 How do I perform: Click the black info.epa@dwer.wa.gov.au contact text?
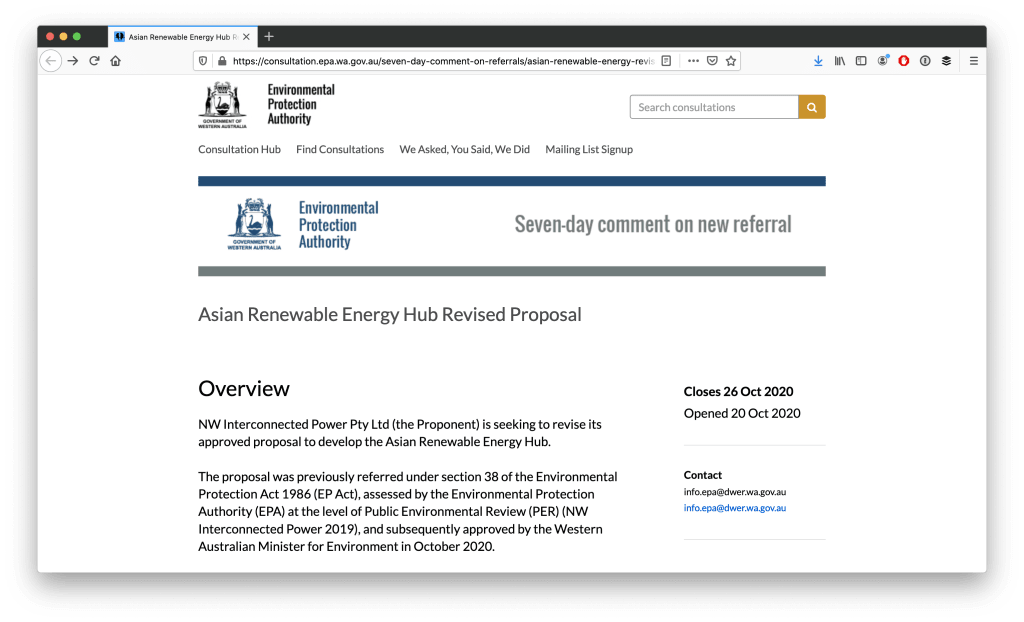point(735,492)
